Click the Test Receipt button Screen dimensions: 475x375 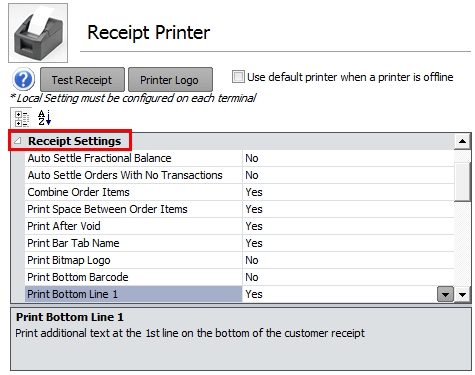[82, 80]
